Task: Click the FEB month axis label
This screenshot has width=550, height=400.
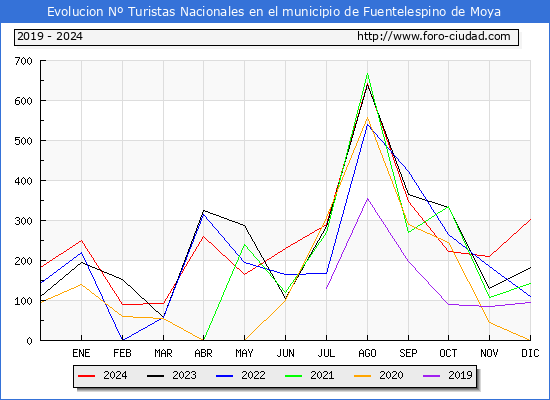Action: 122,353
